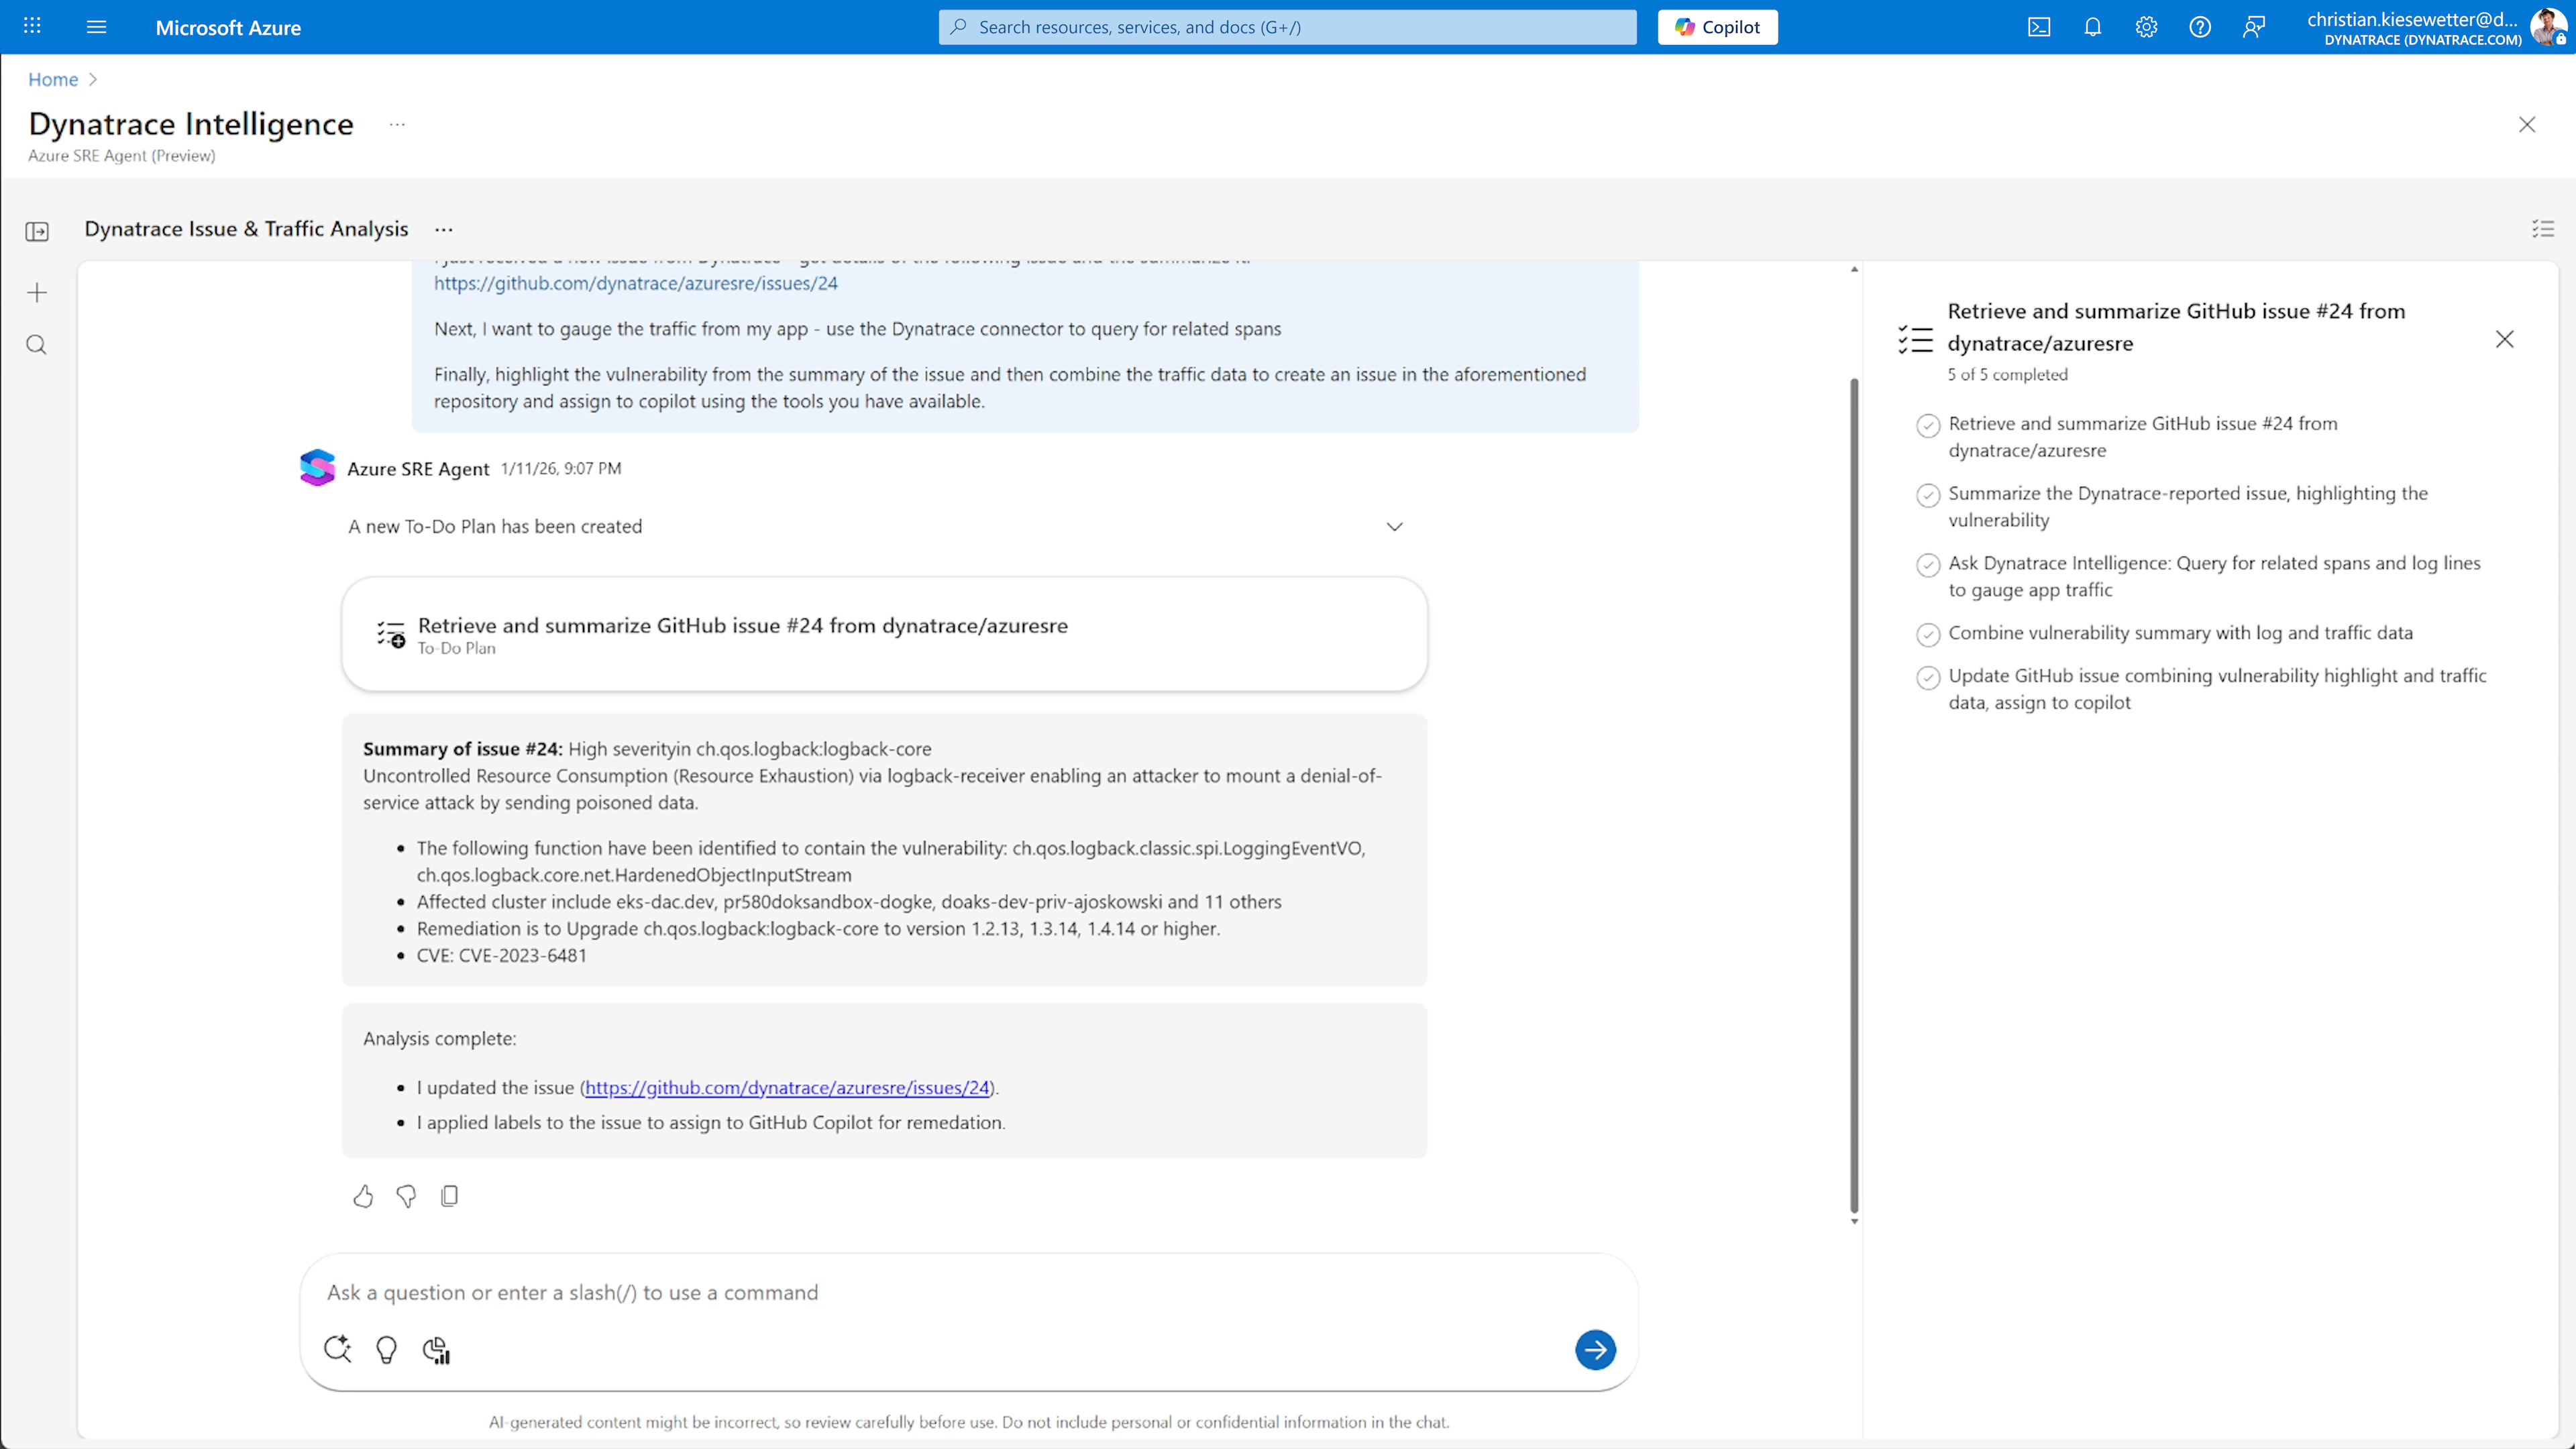Click the lightbulb suggestions icon
2576x1449 pixels.
[x=386, y=1350]
